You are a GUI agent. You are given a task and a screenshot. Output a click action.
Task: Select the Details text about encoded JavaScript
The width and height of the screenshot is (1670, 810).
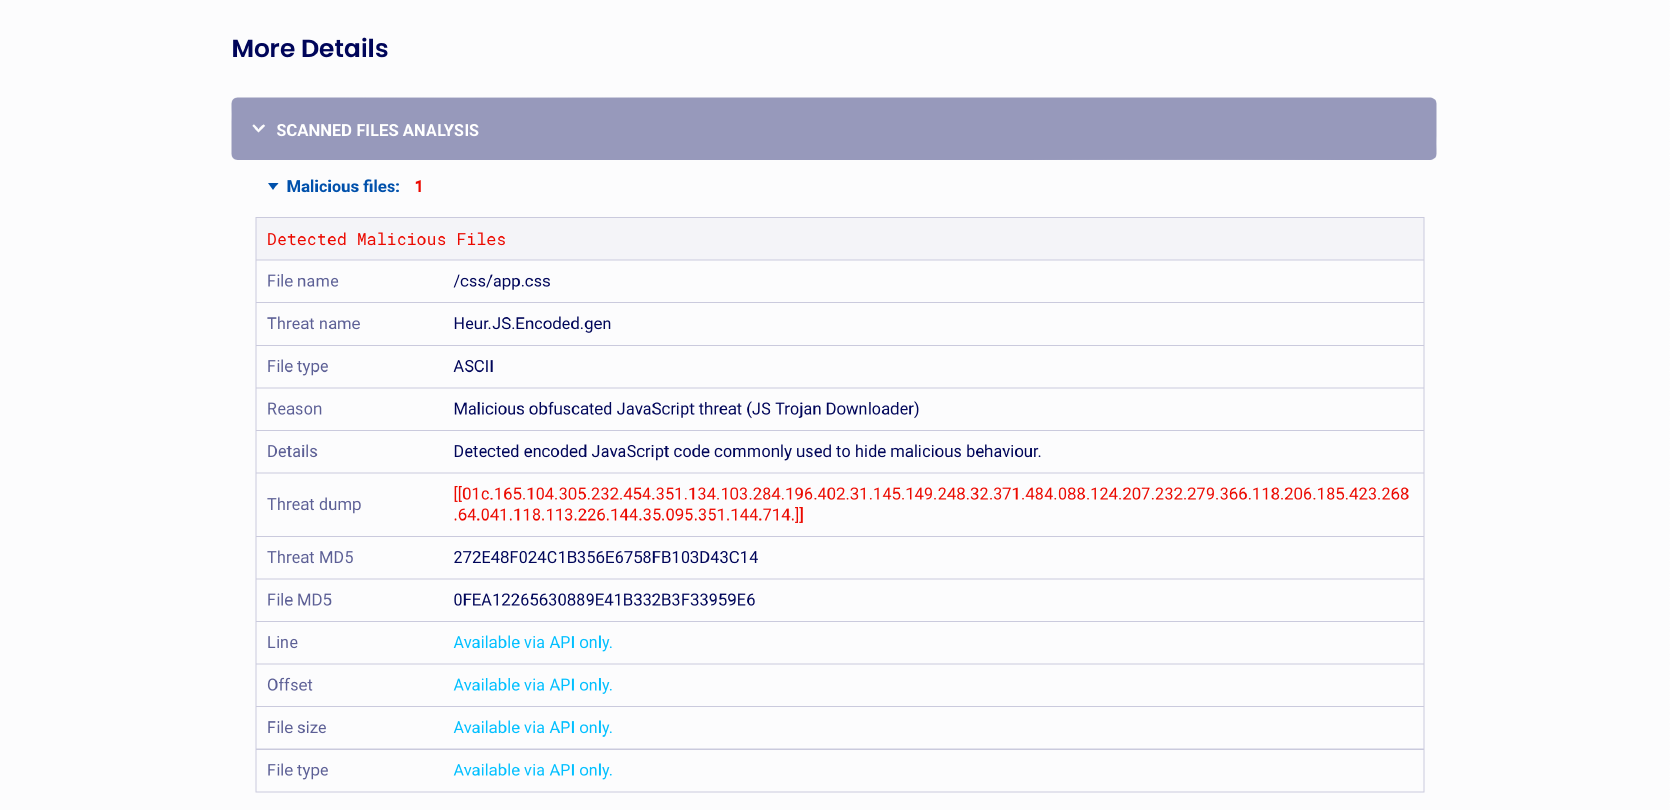click(747, 452)
